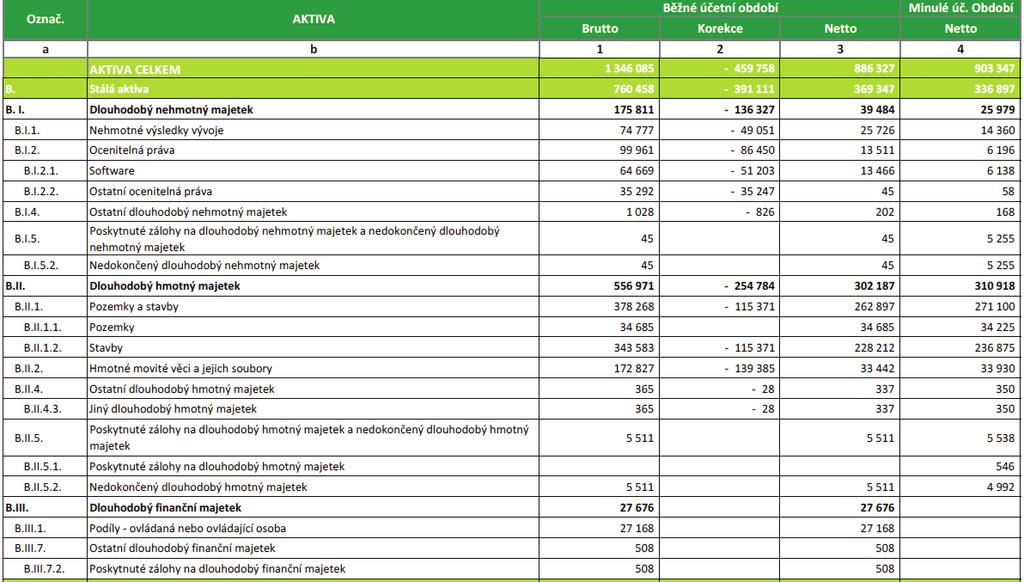Select the designation 'B.I.2.1.'
Image resolution: width=1024 pixels, height=582 pixels.
(41, 171)
